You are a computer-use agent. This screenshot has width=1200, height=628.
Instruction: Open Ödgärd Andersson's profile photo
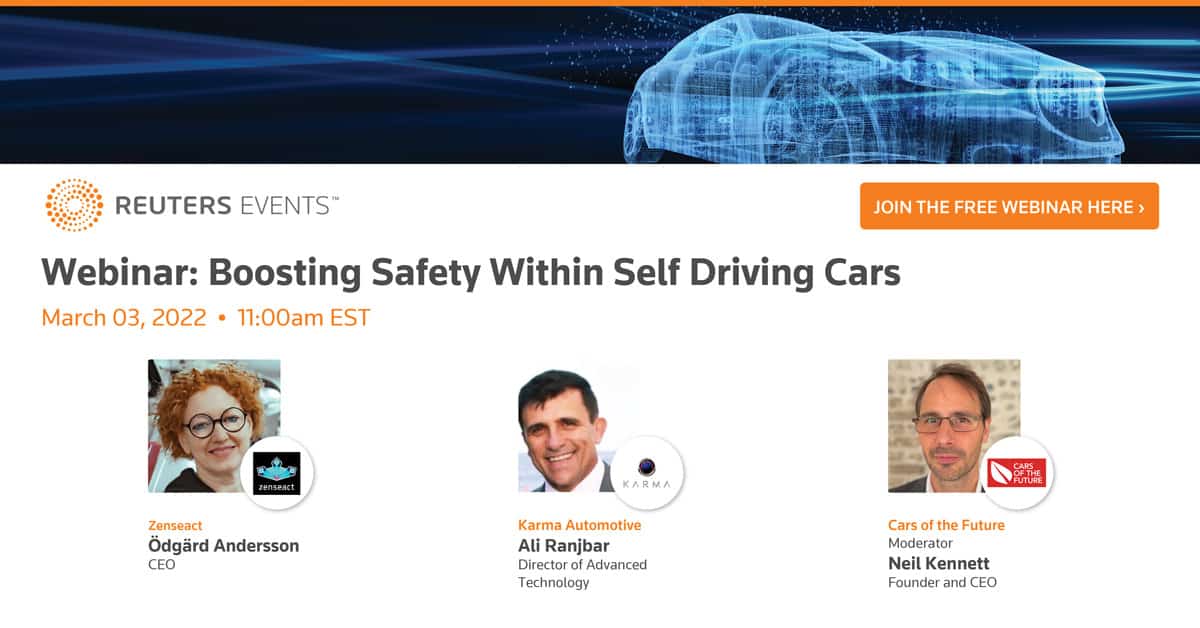(214, 426)
